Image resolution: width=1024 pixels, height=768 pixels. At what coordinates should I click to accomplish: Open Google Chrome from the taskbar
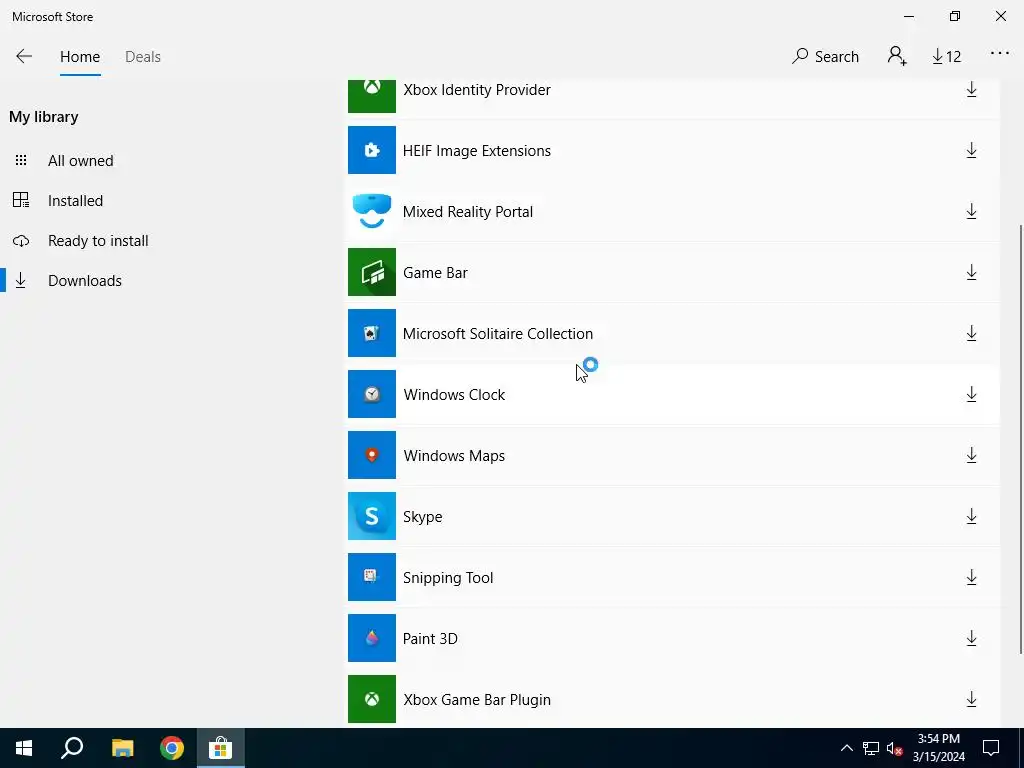pos(172,748)
